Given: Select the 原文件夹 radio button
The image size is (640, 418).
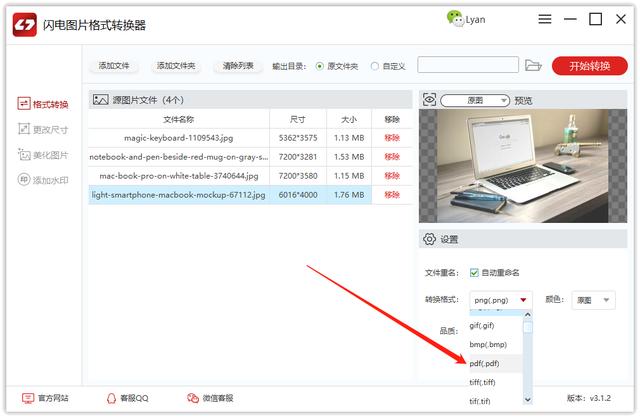Looking at the screenshot, I should [x=320, y=66].
